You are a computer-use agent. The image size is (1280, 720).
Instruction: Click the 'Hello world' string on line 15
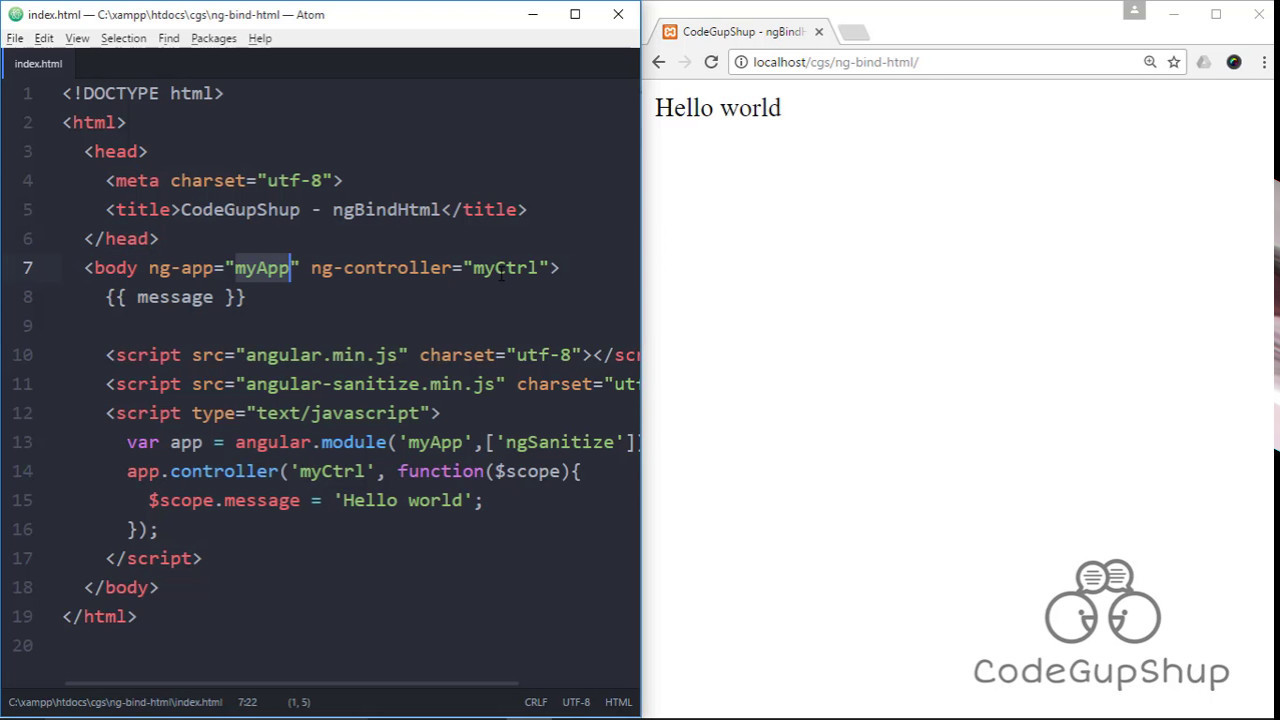point(402,500)
